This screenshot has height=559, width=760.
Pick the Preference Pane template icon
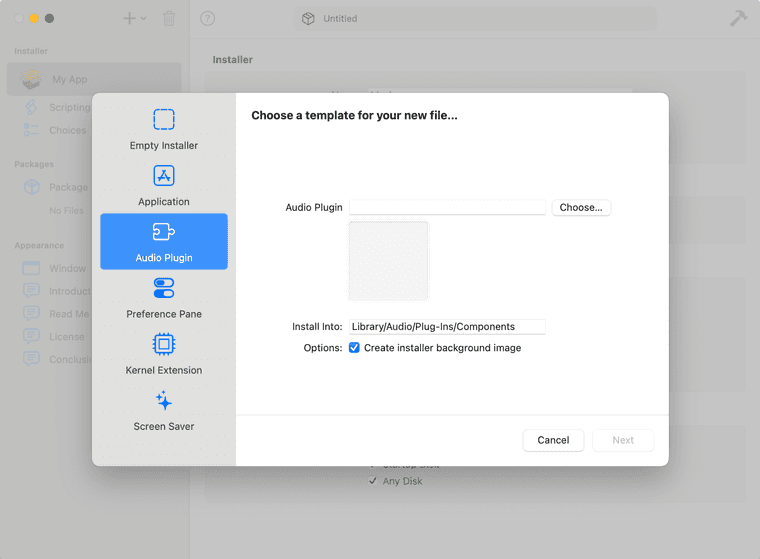pos(164,288)
